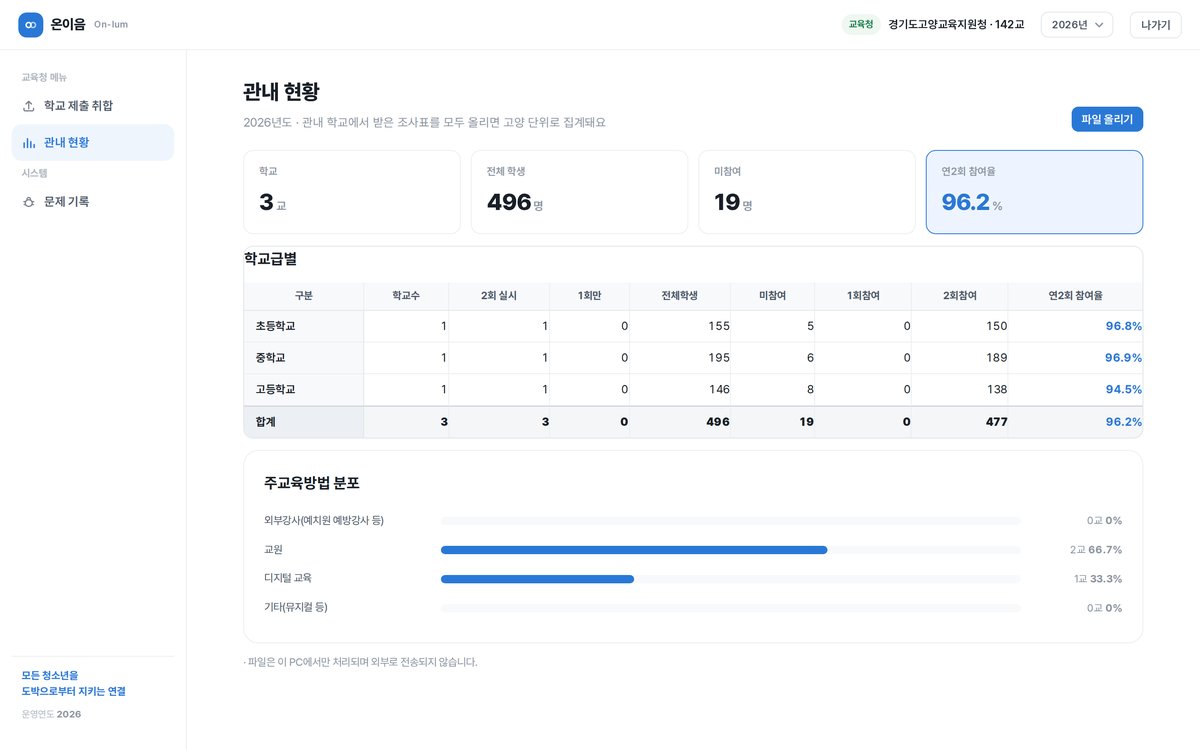Click the upload icon beside 학교 제출 취합

29,106
